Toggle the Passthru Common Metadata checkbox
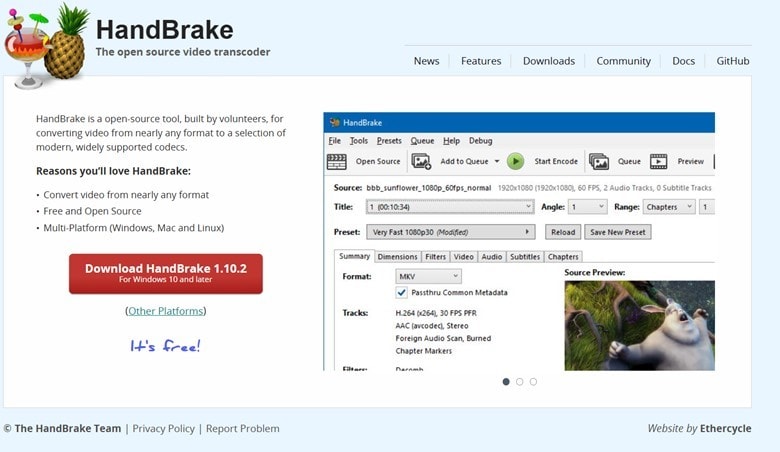The width and height of the screenshot is (780, 452). click(x=401, y=292)
